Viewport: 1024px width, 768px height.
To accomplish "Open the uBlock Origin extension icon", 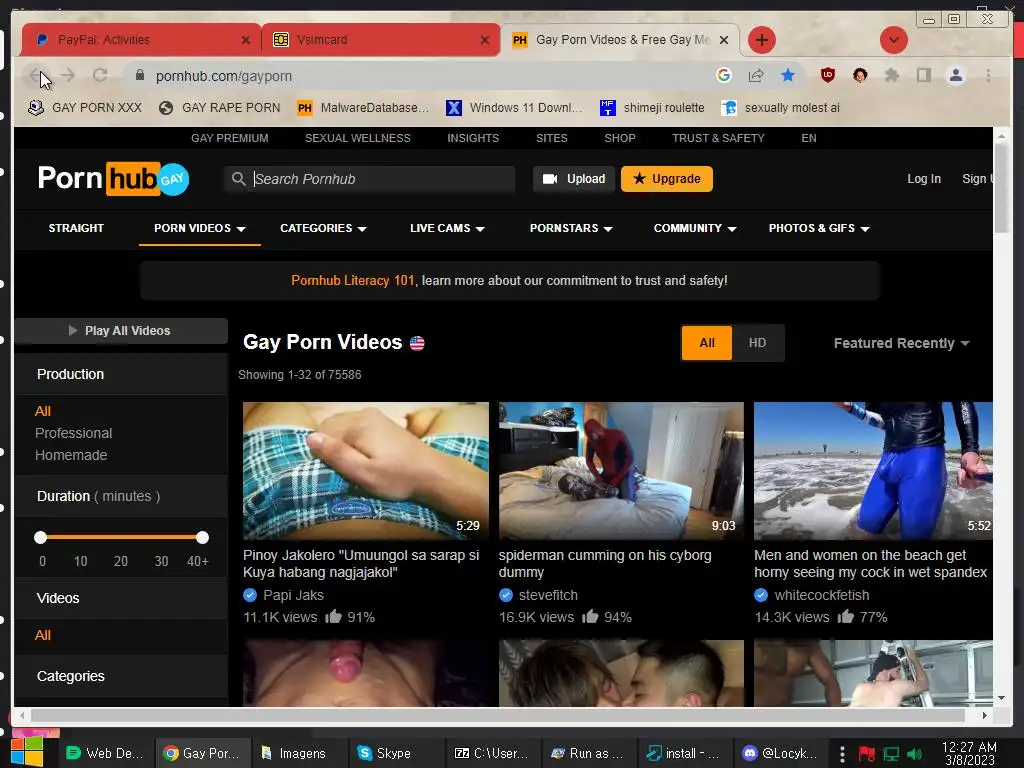I will [x=827, y=76].
